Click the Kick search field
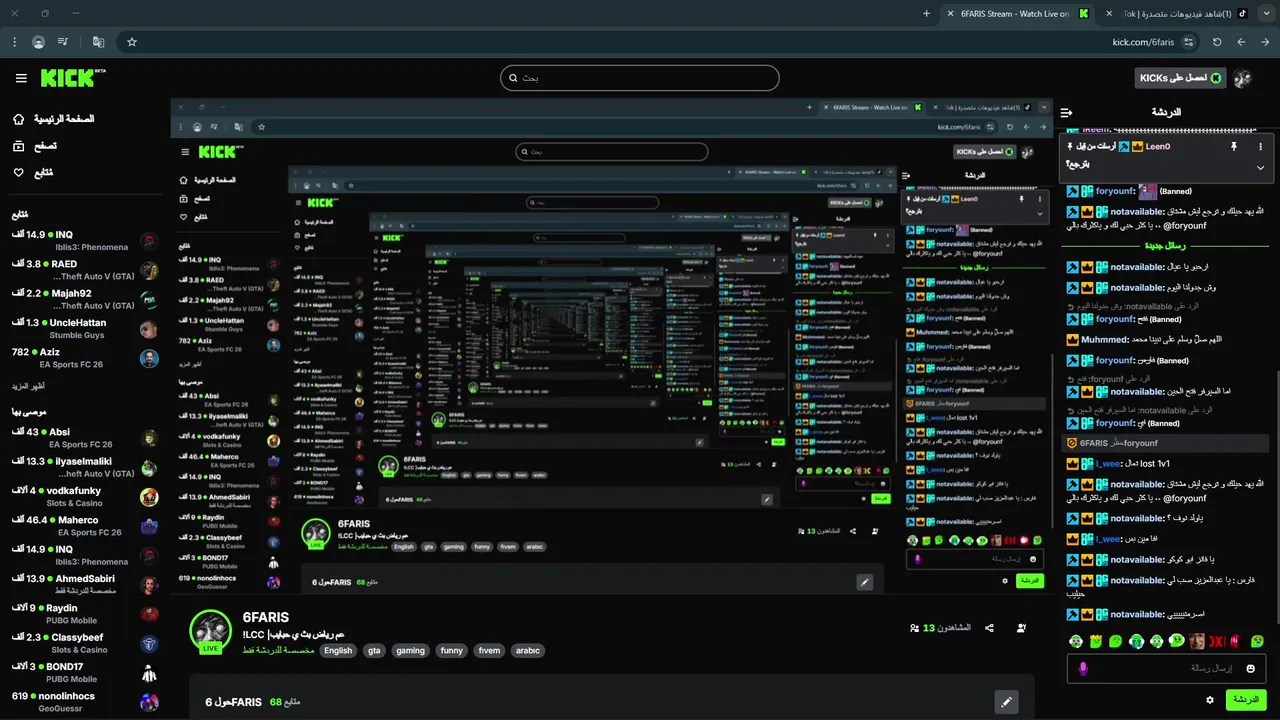 [x=640, y=78]
